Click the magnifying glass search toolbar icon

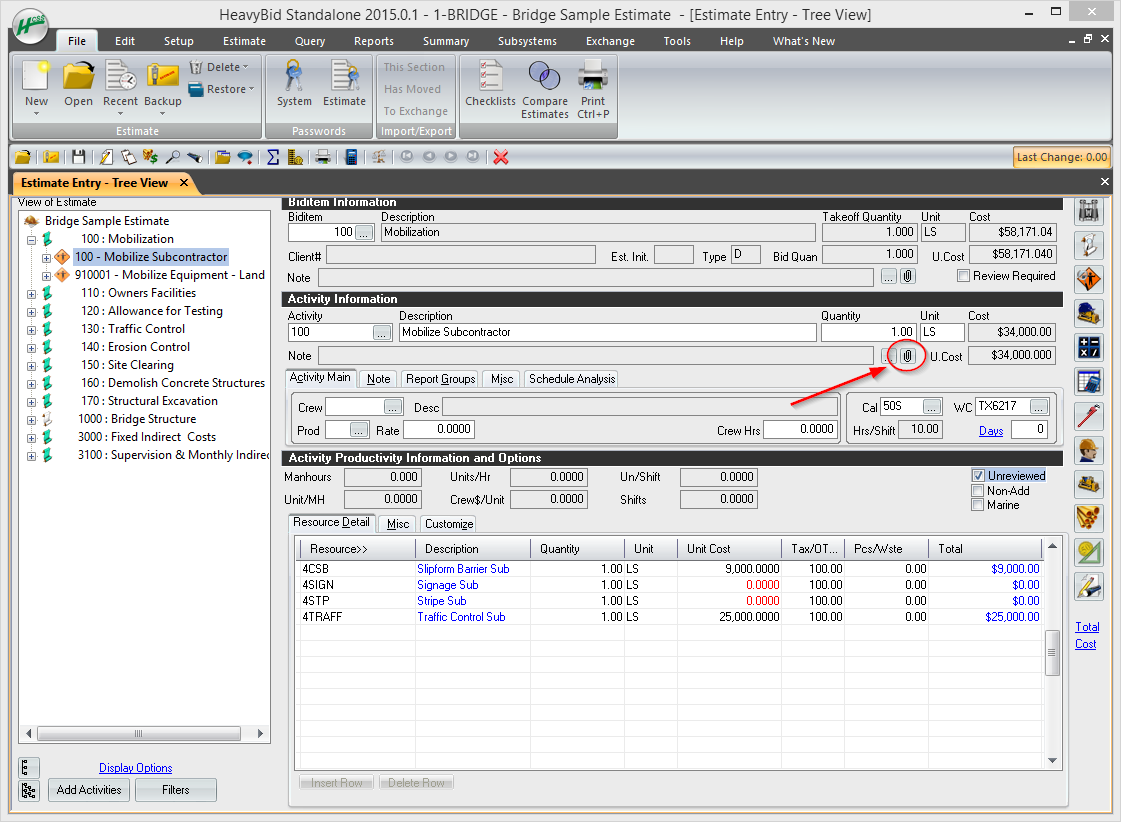click(170, 157)
